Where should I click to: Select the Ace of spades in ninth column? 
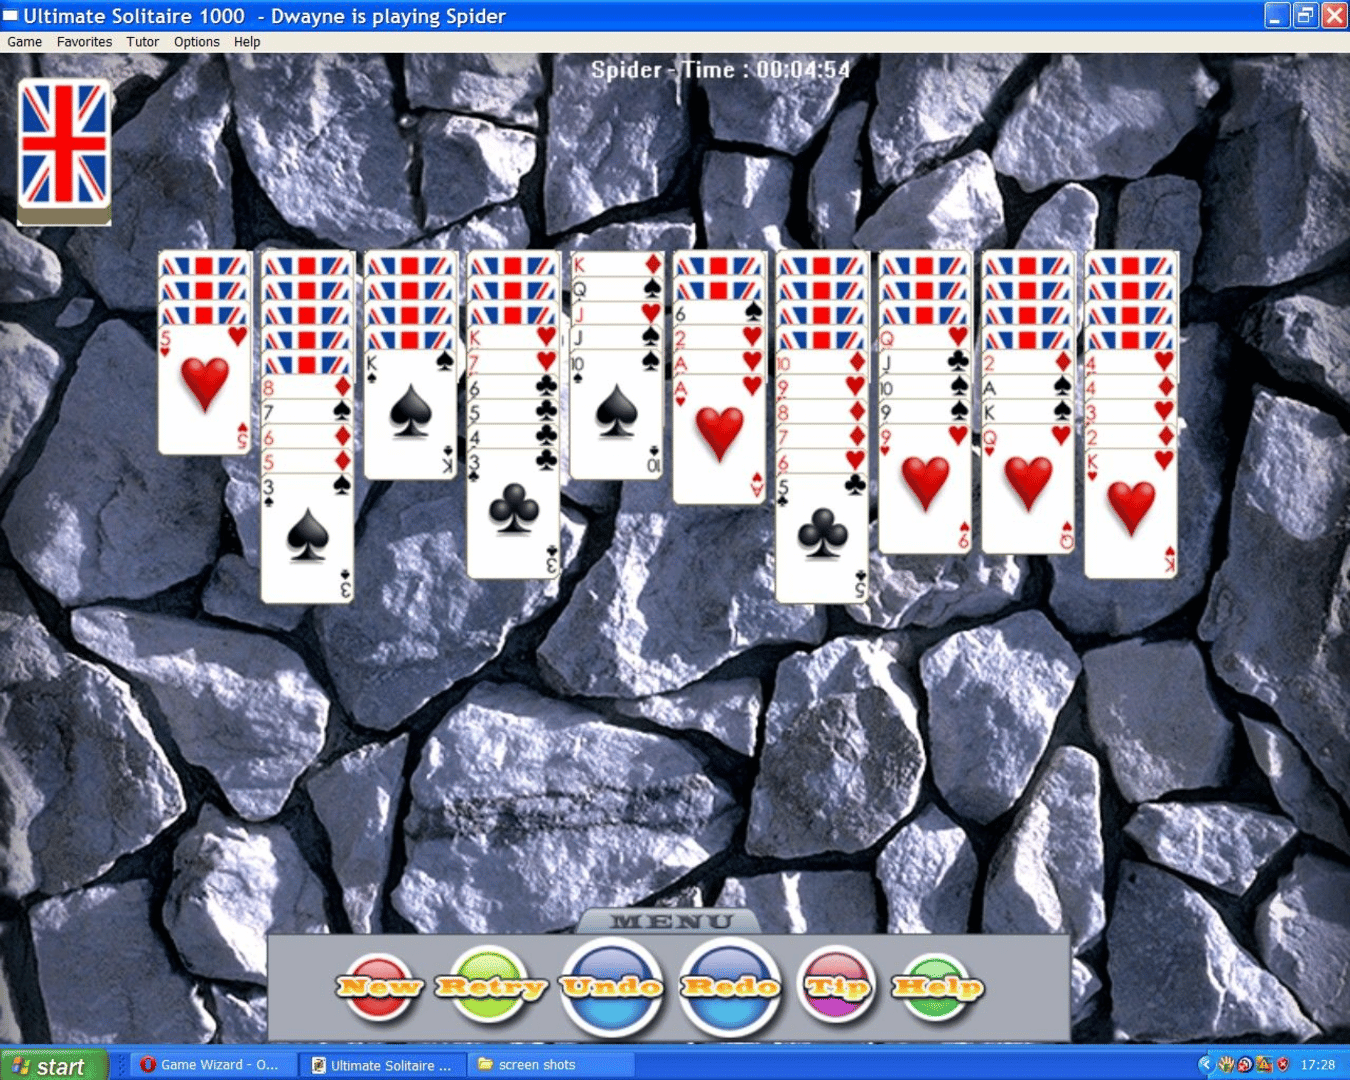click(x=1028, y=387)
